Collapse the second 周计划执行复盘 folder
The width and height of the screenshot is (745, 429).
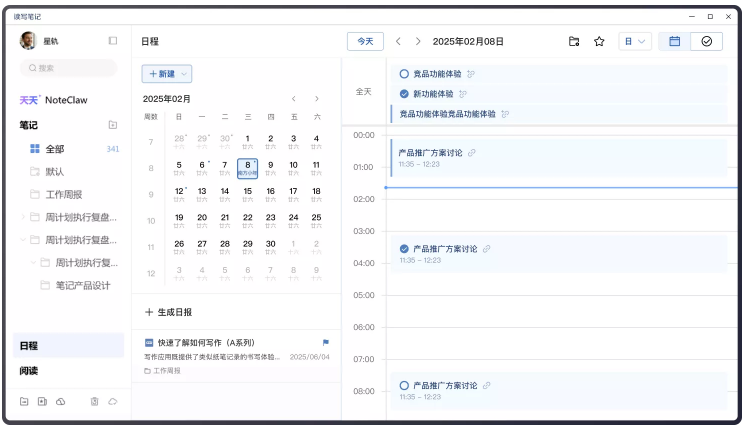[23, 240]
